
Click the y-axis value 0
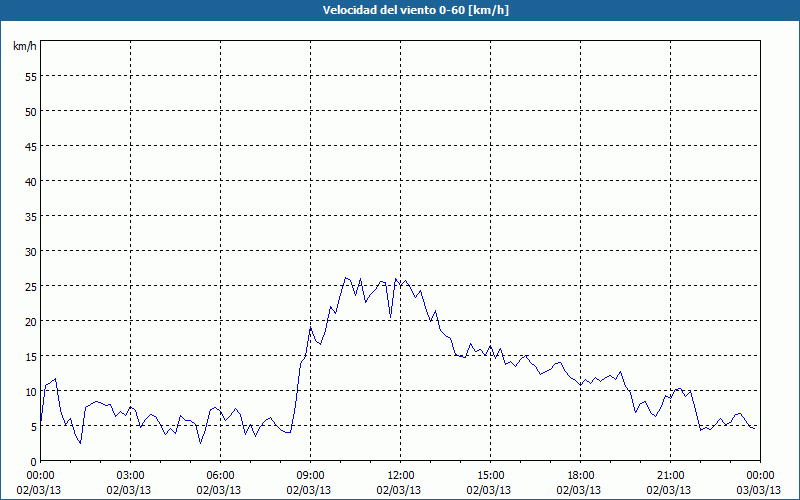point(34,462)
